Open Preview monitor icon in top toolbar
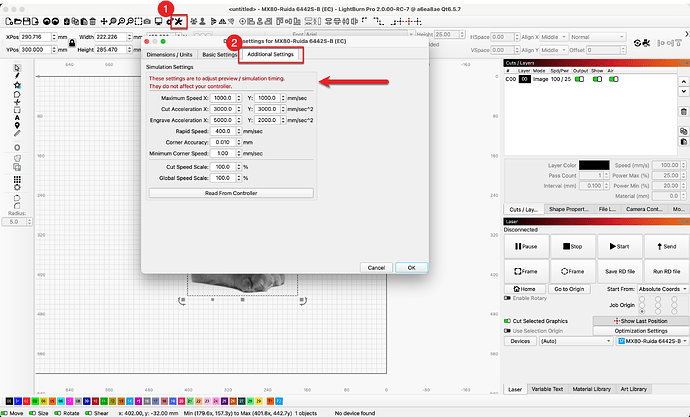The height and width of the screenshot is (417, 690). pos(158,21)
